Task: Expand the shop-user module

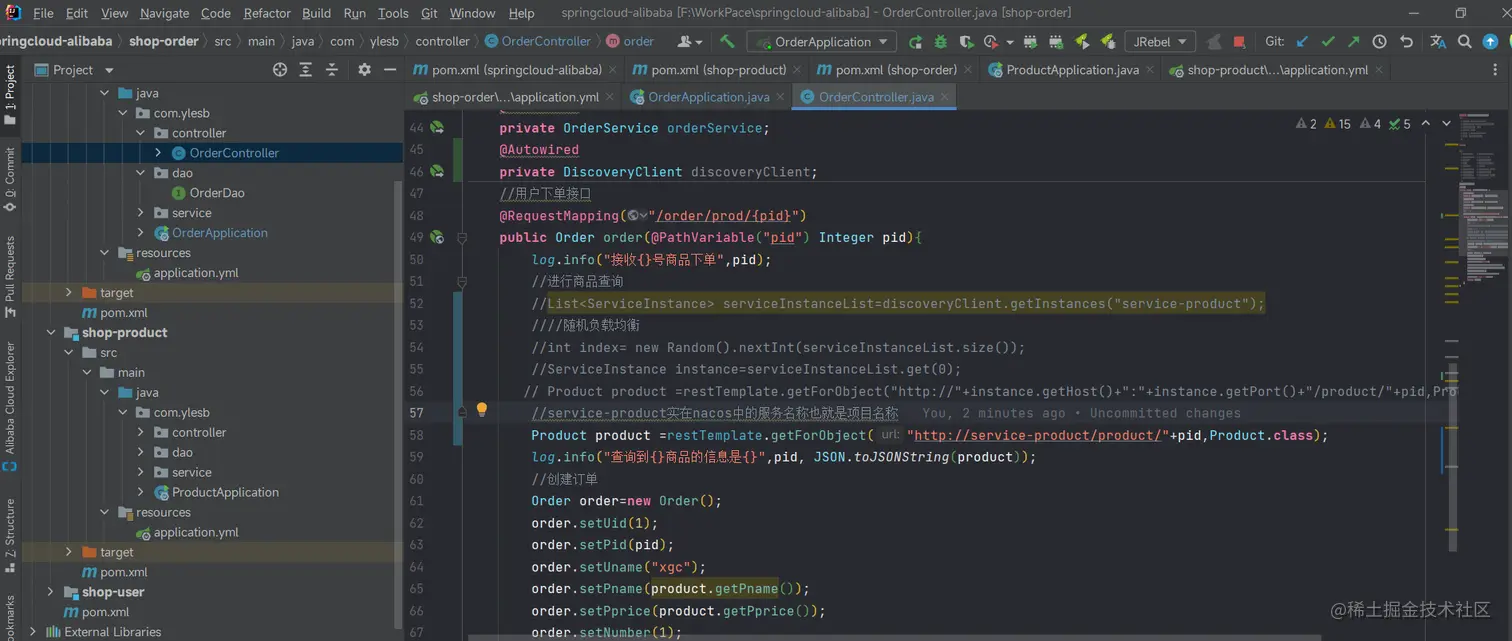Action: [52, 592]
